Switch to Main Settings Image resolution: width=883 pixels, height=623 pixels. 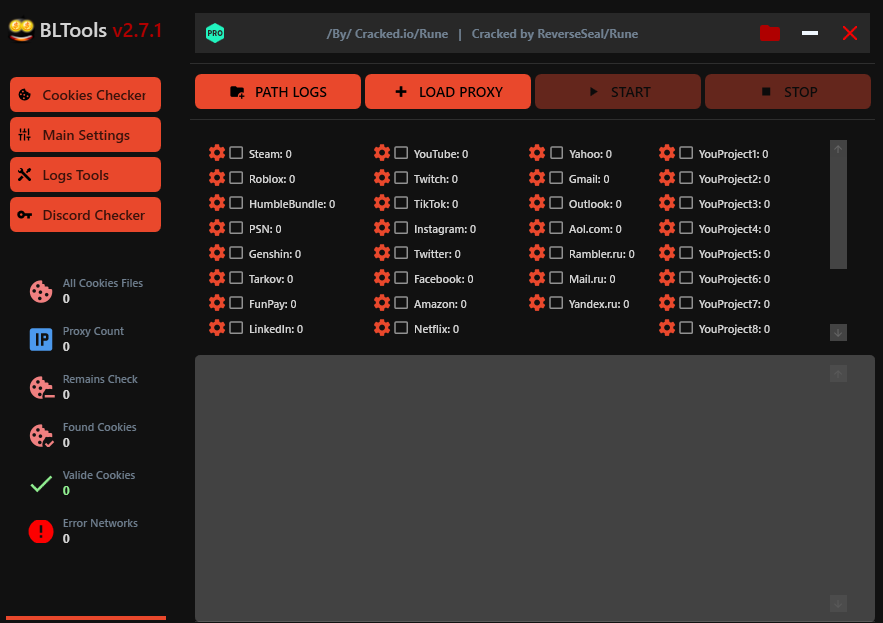pos(85,135)
